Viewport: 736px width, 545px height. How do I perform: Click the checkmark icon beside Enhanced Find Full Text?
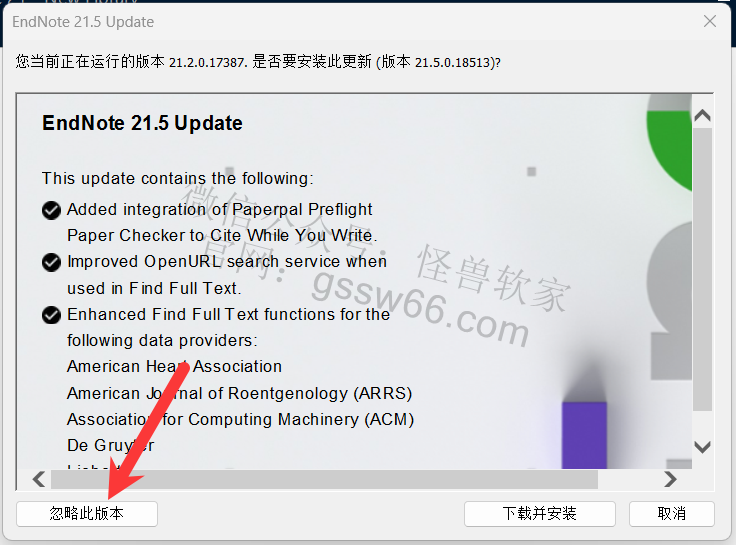click(51, 315)
